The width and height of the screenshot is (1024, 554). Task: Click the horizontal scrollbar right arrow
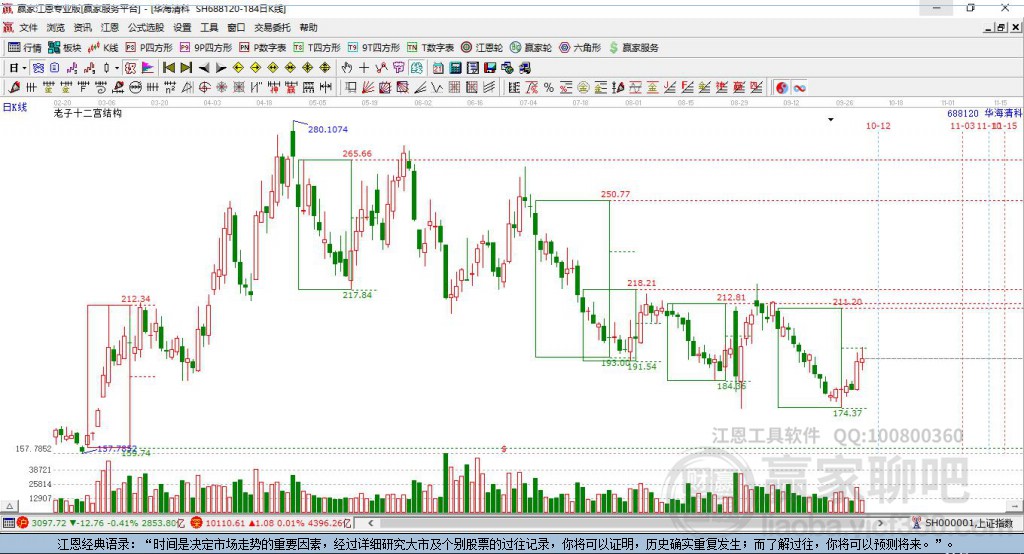click(880, 523)
